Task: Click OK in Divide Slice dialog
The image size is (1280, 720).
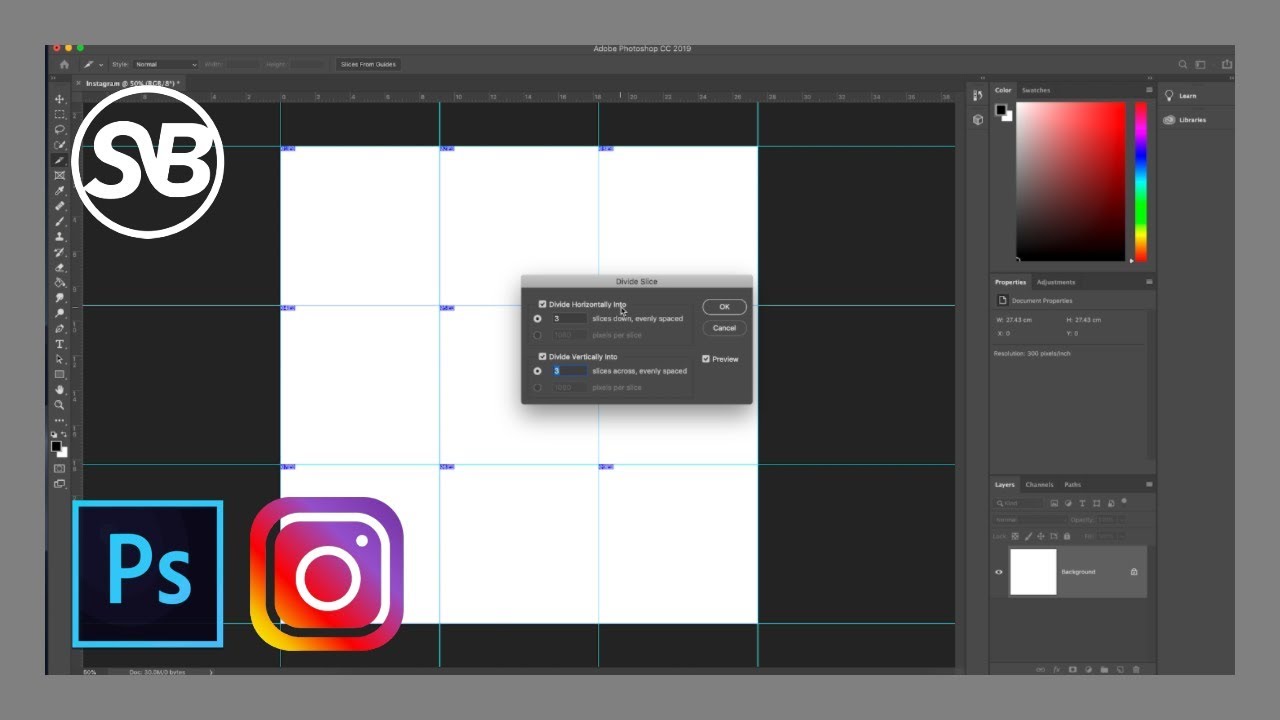Action: (x=724, y=307)
